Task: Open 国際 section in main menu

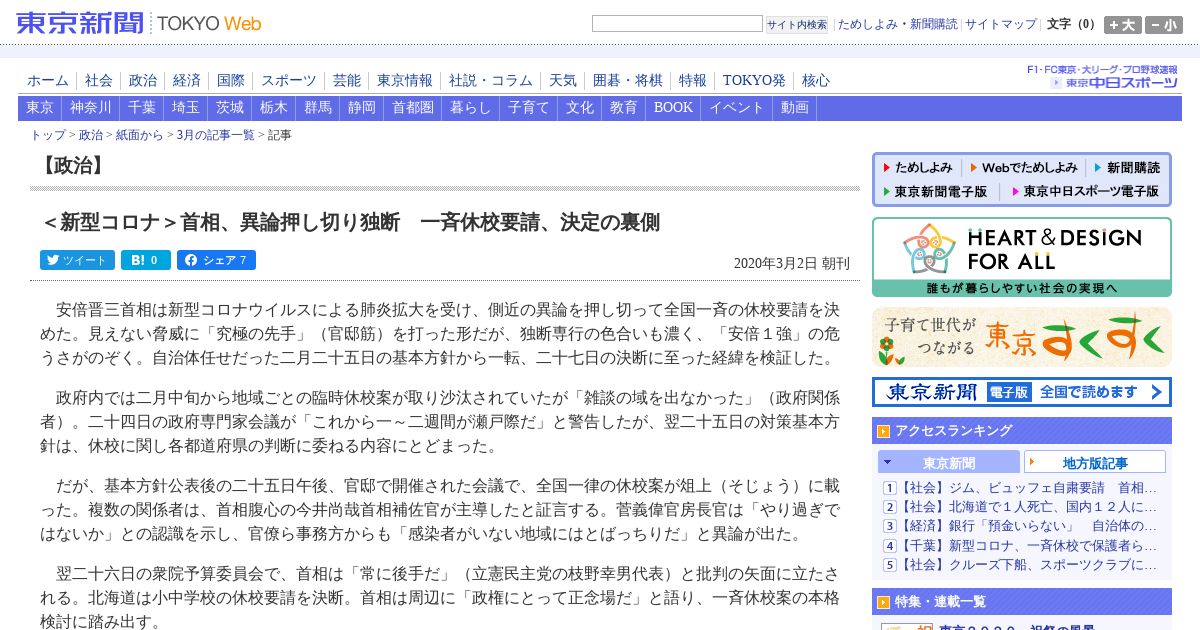Action: 231,80
